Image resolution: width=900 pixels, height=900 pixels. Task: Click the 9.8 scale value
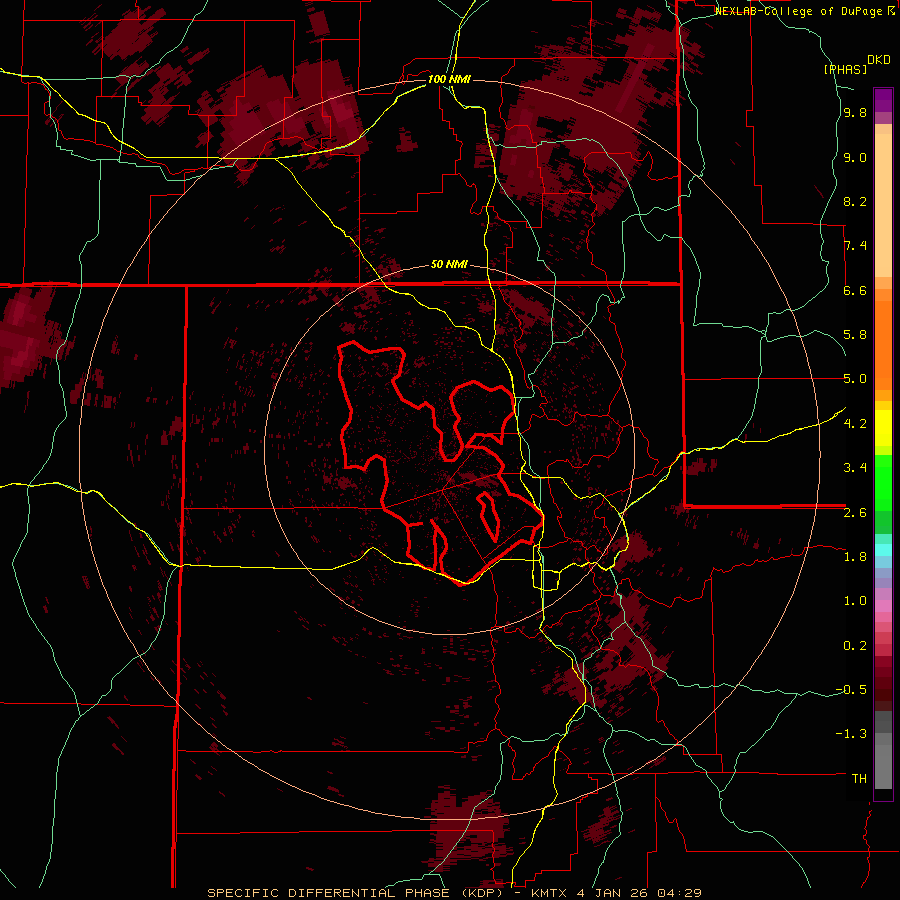(855, 113)
